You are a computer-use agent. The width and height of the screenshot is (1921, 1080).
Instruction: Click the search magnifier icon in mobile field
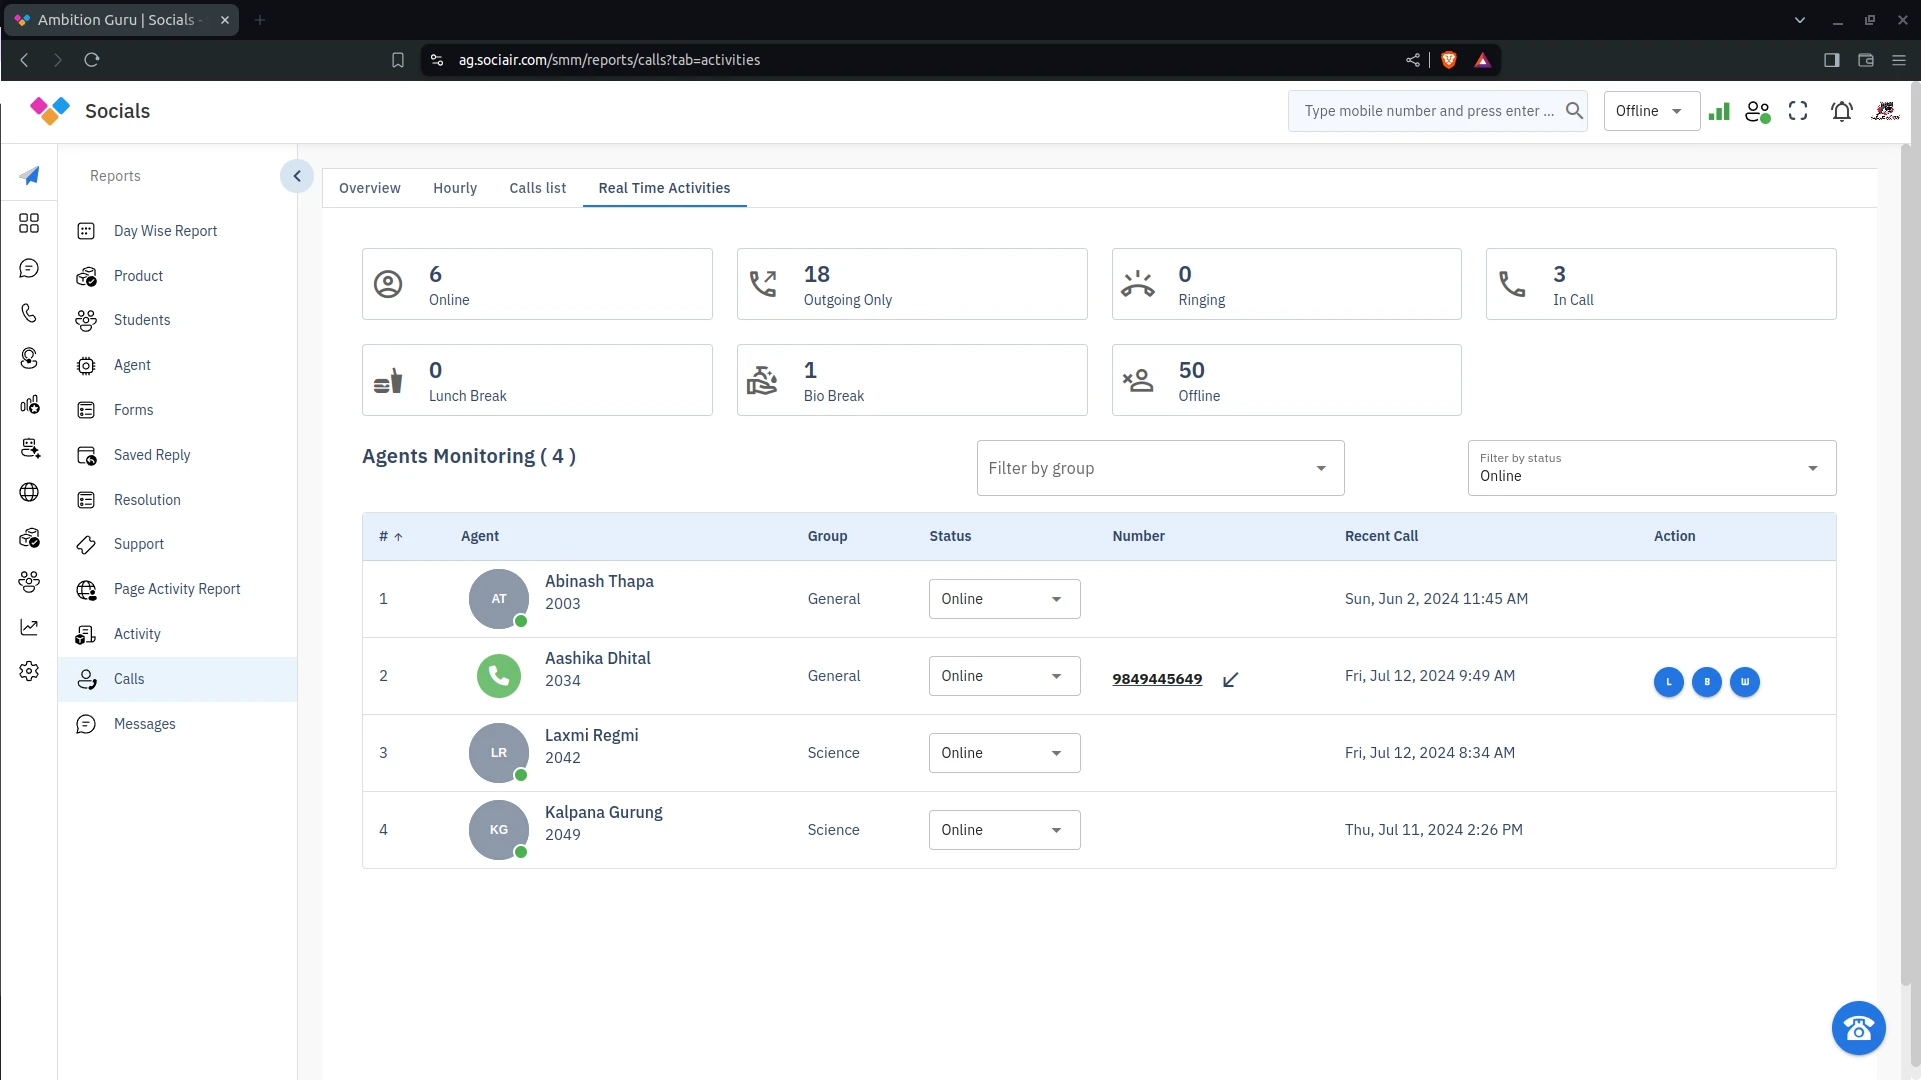click(x=1574, y=111)
